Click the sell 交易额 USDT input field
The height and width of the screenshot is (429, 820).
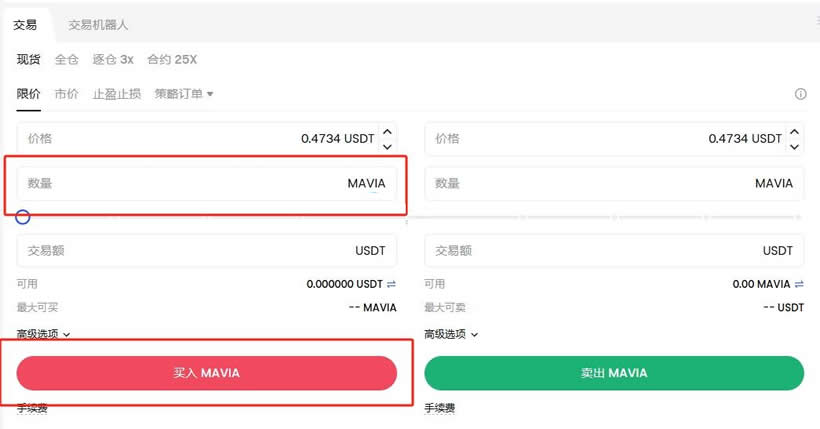614,251
